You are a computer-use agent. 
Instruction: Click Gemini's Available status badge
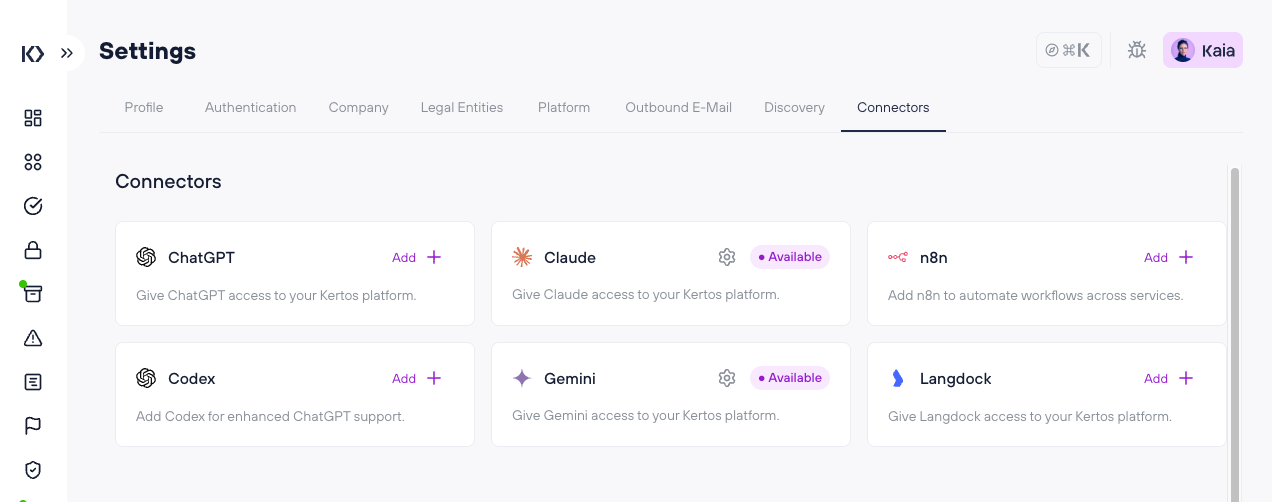pyautogui.click(x=790, y=378)
